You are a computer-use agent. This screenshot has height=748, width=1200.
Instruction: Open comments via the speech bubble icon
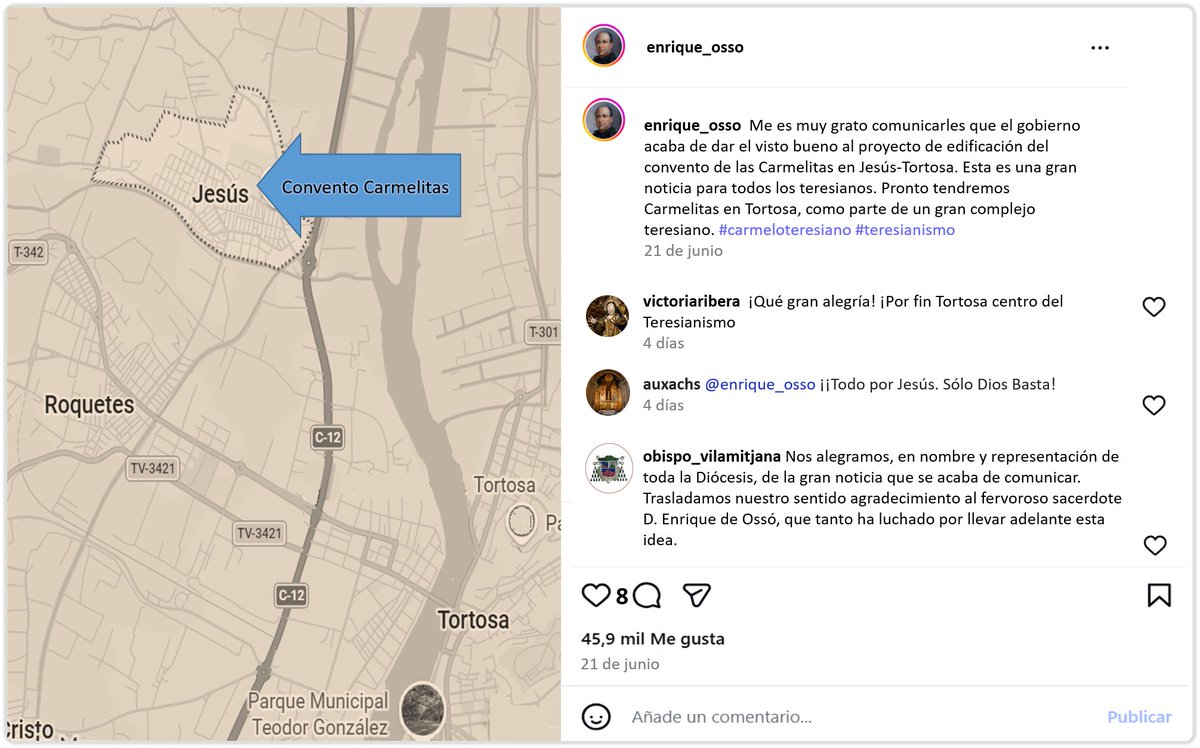647,596
